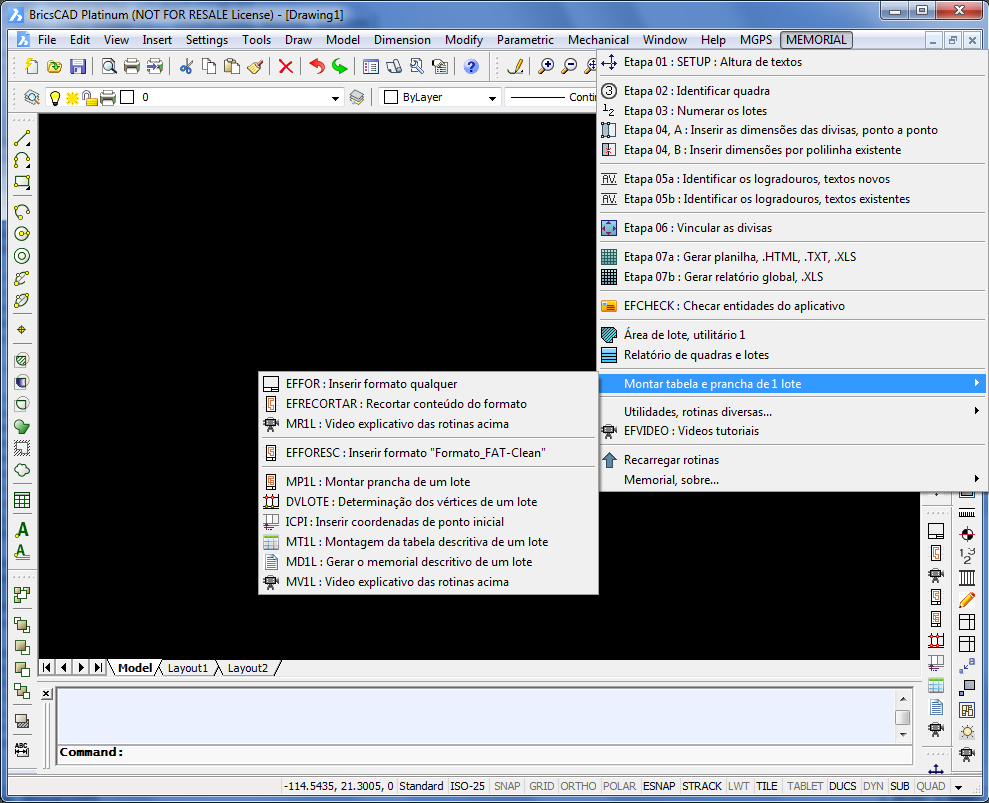
Task: Click the Undo arrow icon
Action: [316, 67]
